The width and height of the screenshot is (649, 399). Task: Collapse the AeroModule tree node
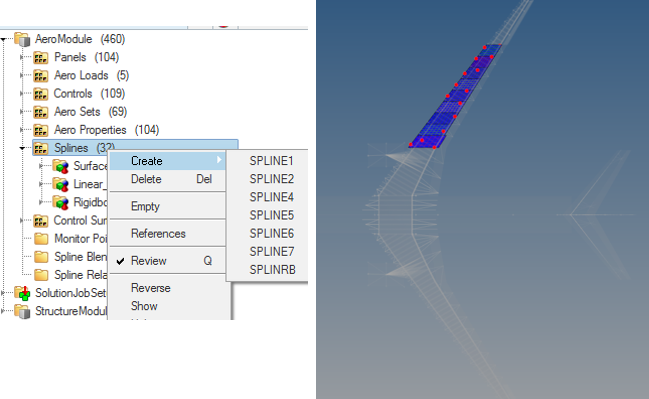4,39
